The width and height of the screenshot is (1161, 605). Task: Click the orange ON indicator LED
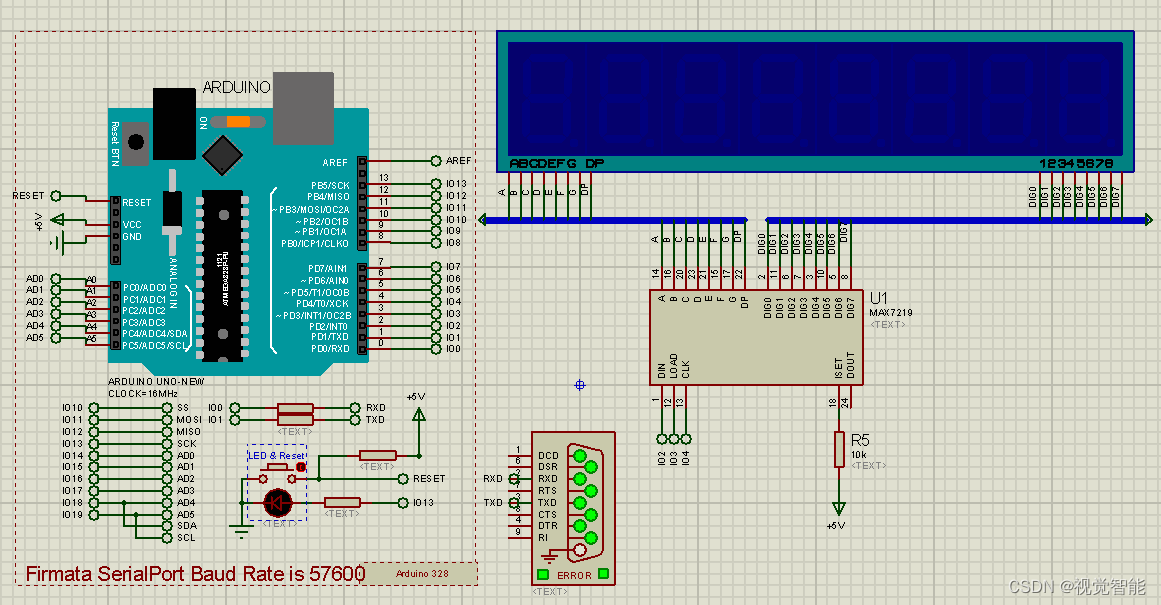click(238, 122)
